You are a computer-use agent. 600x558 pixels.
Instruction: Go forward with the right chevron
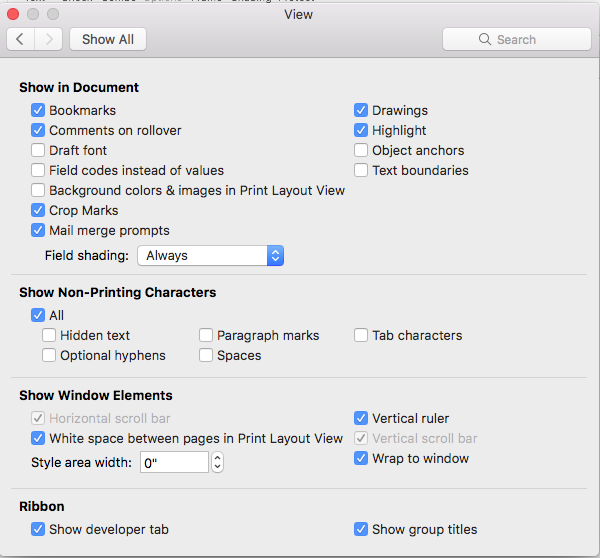coord(49,39)
